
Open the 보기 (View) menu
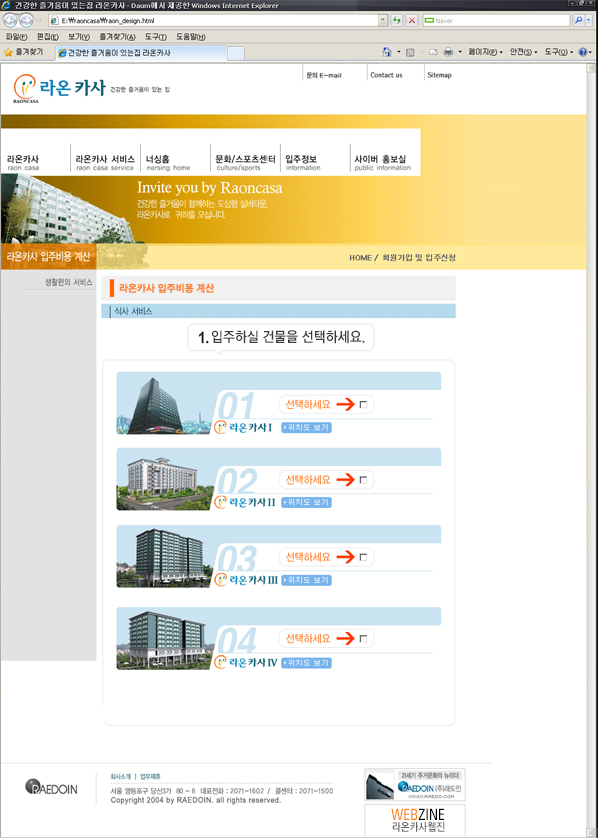pos(79,37)
